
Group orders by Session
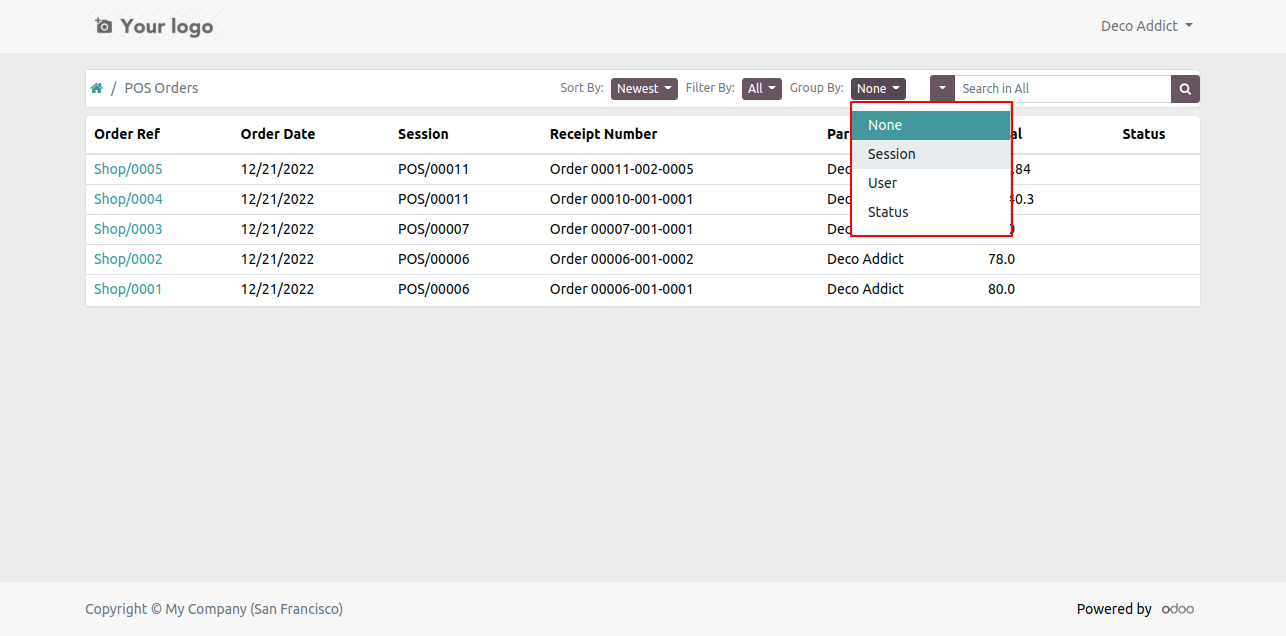[931, 154]
